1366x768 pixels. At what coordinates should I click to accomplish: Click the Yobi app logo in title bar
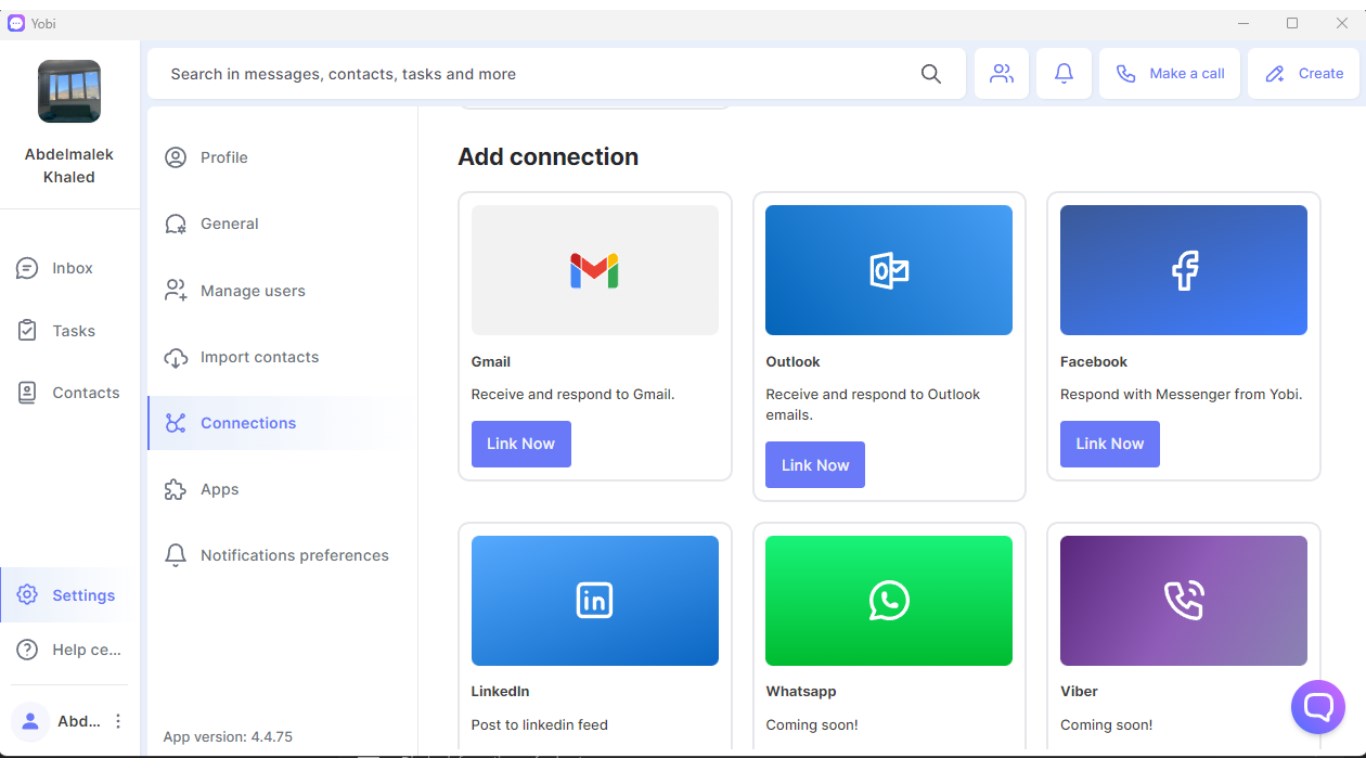pyautogui.click(x=15, y=23)
